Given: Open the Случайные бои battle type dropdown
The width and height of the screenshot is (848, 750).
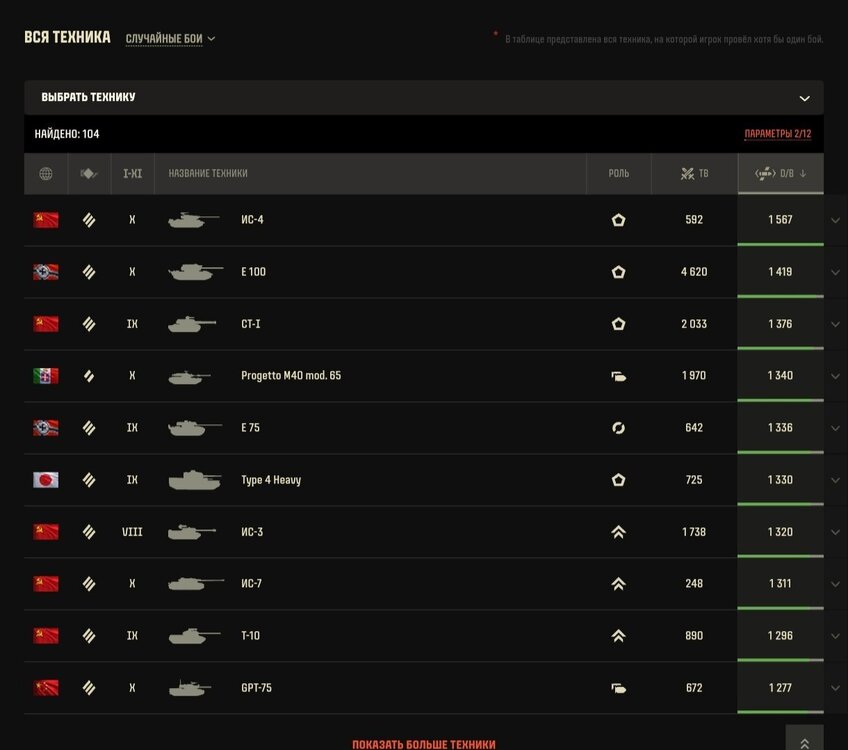Looking at the screenshot, I should (x=170, y=39).
